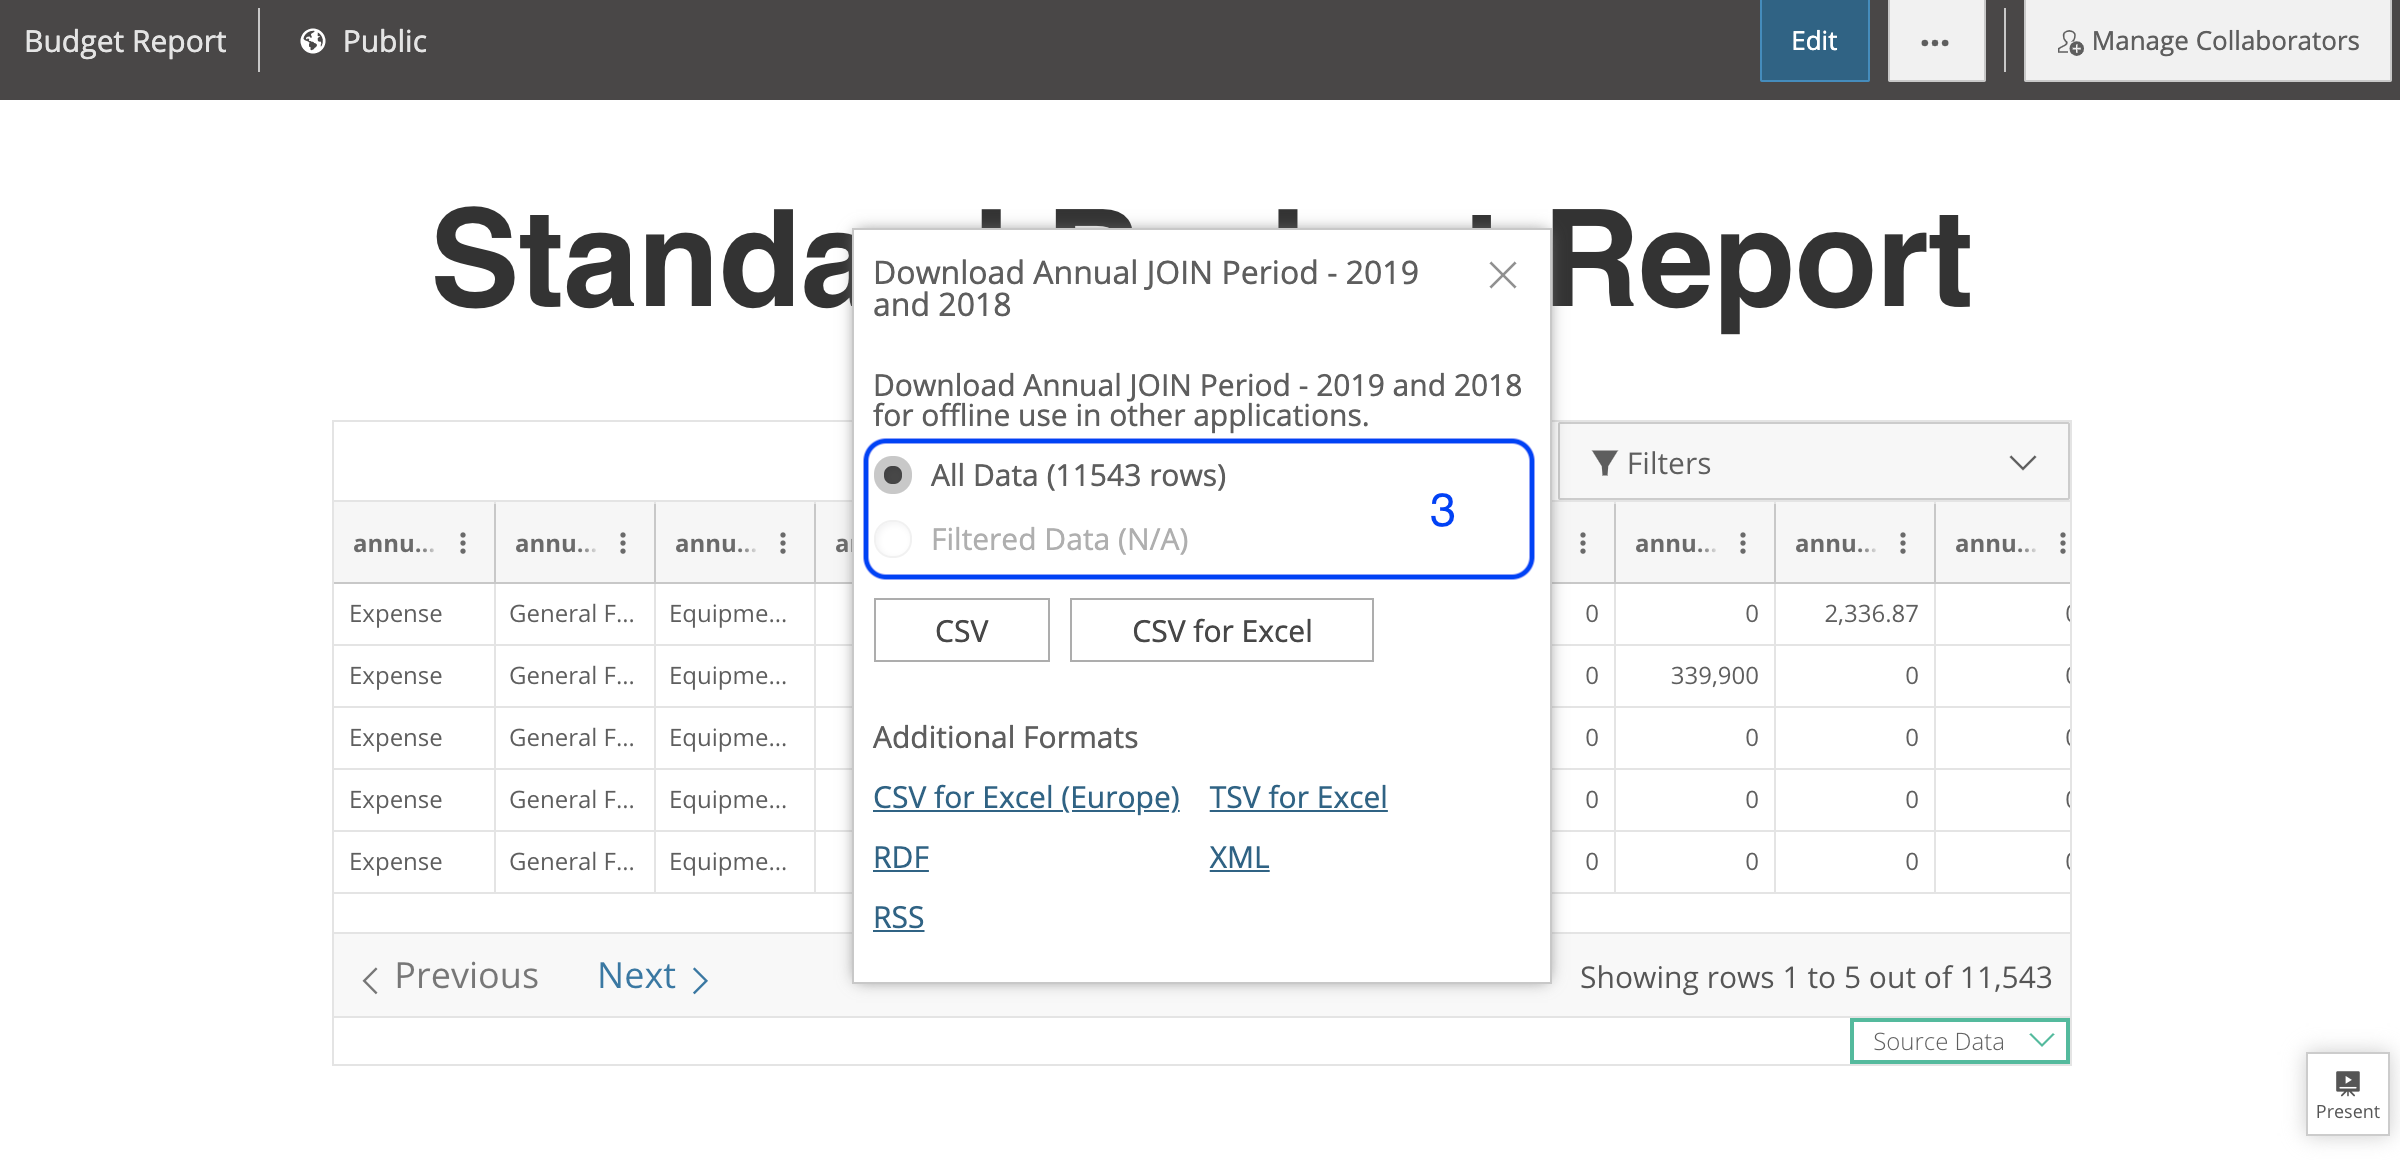Click the CSV for Excel button
This screenshot has width=2400, height=1160.
click(1221, 630)
